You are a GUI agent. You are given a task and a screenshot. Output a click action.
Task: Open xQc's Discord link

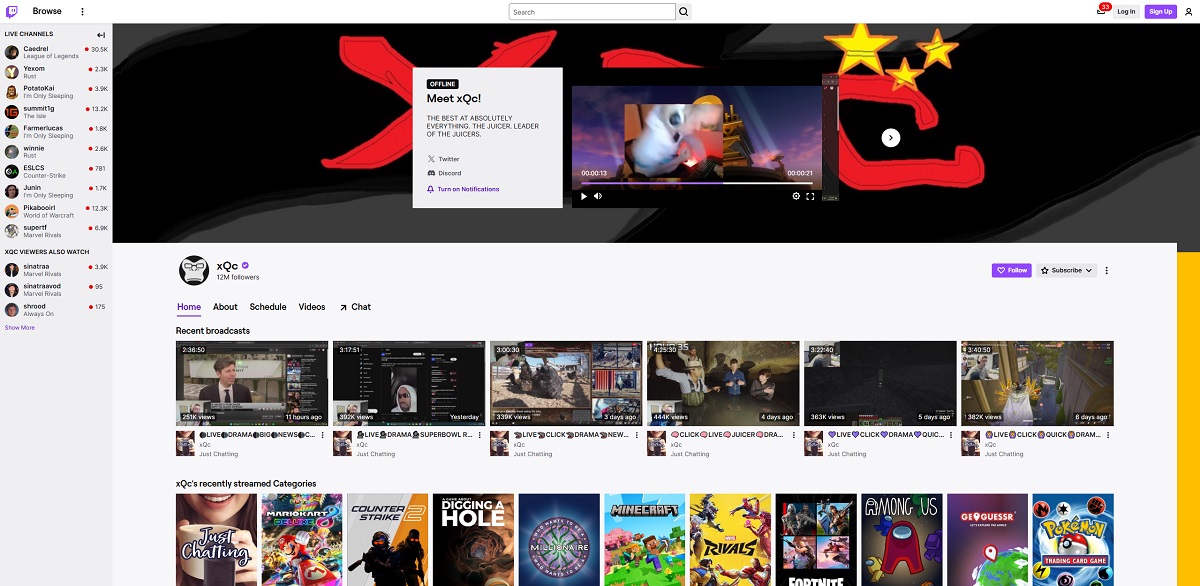(x=444, y=173)
